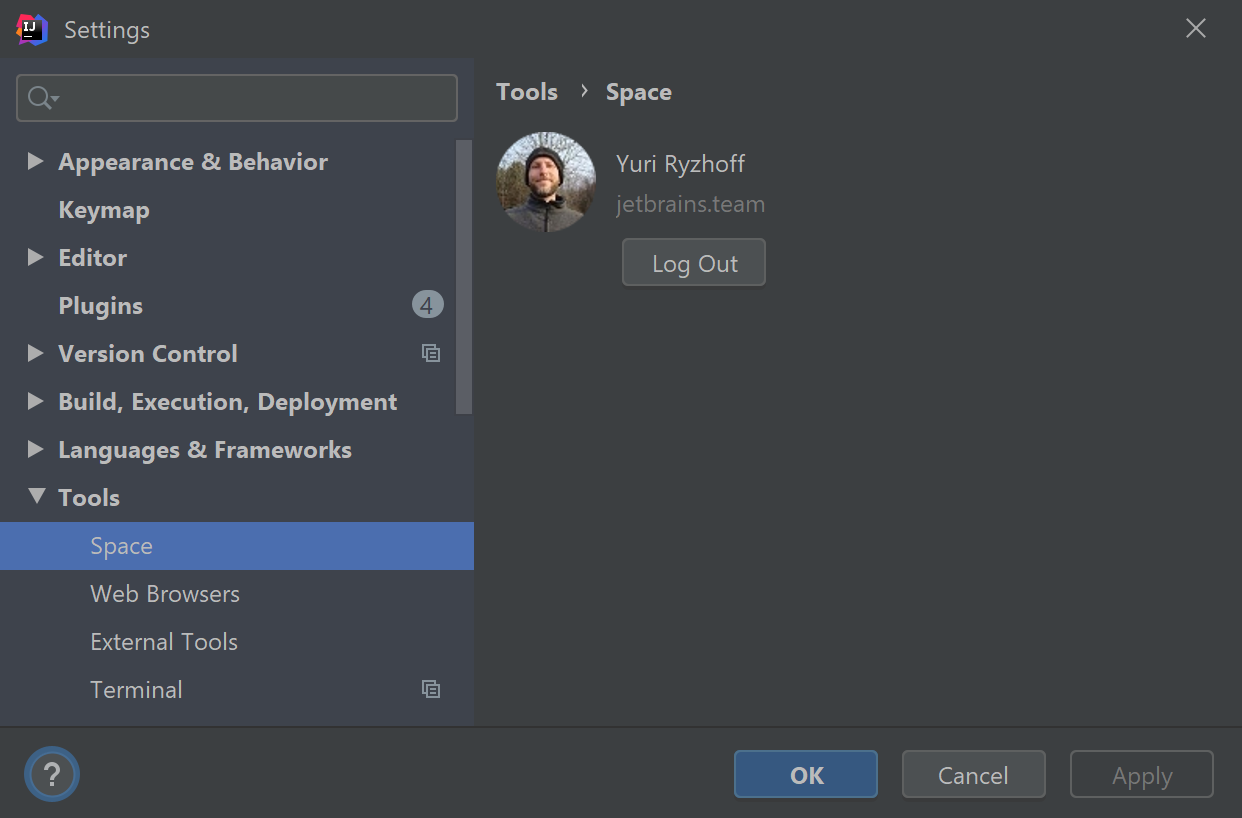Collapse the Tools section arrow
This screenshot has width=1242, height=818.
pos(37,496)
